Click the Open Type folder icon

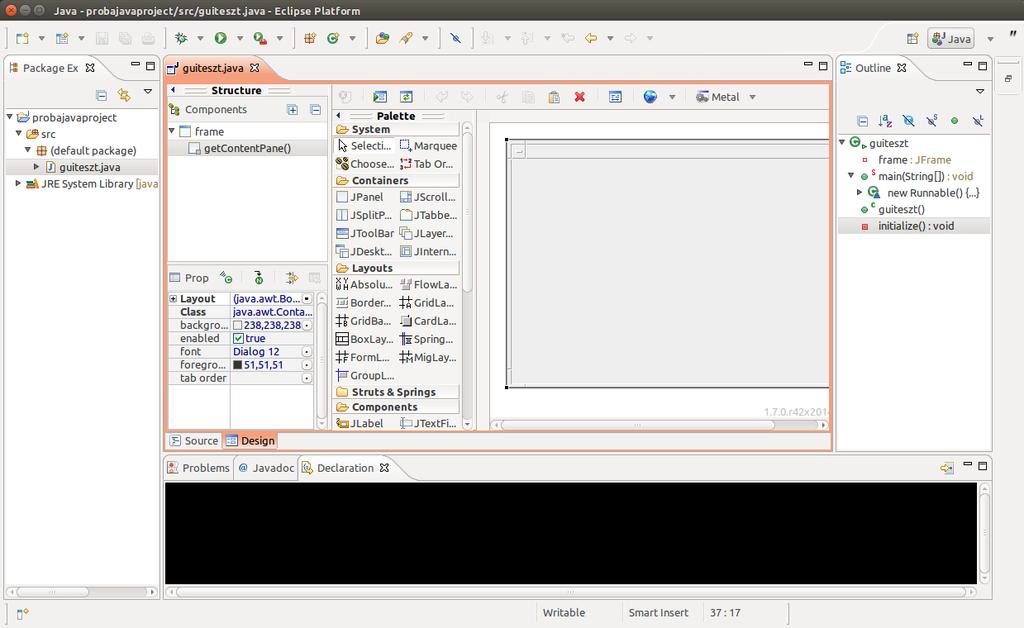coord(383,38)
